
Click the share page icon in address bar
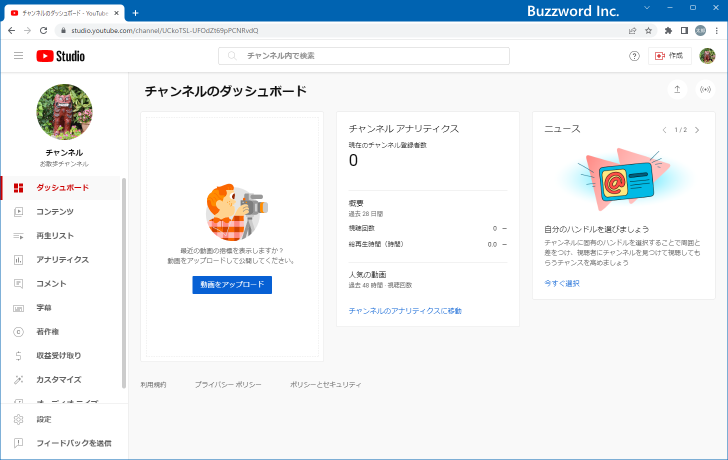click(x=632, y=31)
